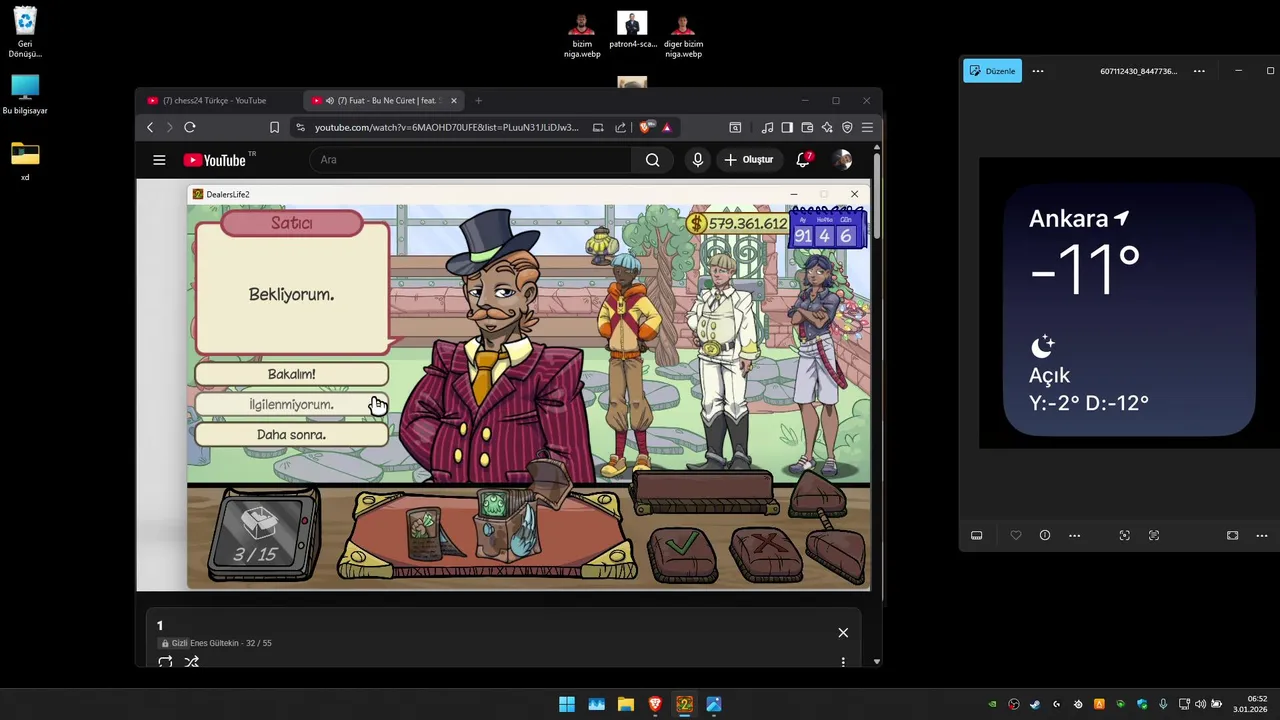The image size is (1280, 720).
Task: Open clock showing 06:52 and date
Action: tap(1250, 704)
